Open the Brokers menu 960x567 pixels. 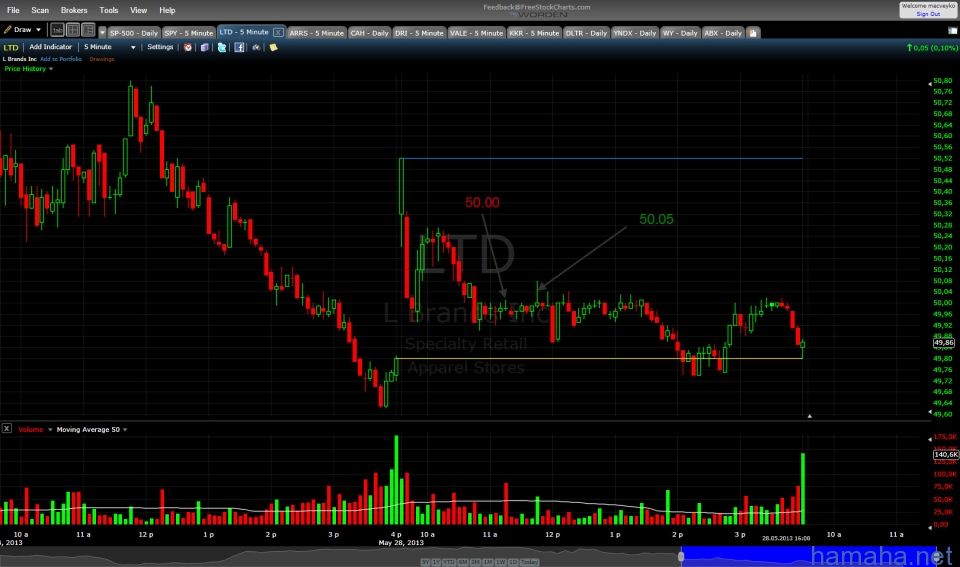pyautogui.click(x=74, y=10)
